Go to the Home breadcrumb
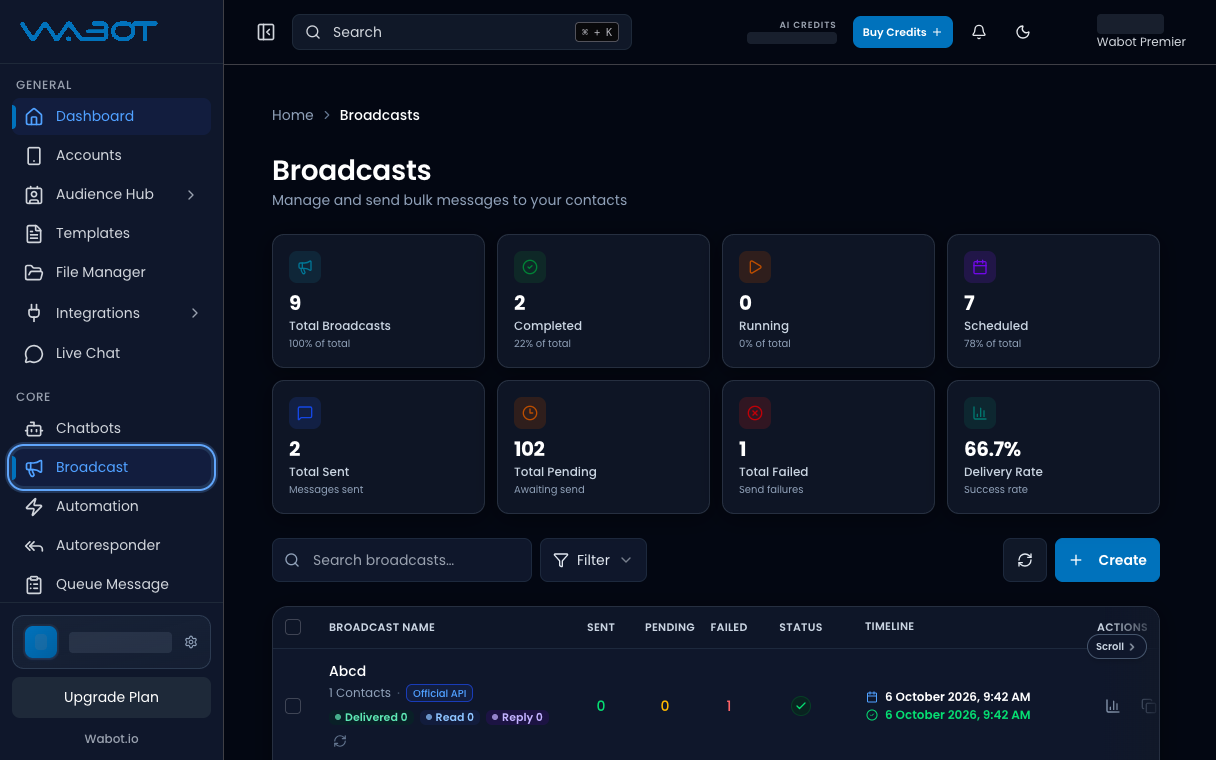The height and width of the screenshot is (760, 1216). coord(292,115)
